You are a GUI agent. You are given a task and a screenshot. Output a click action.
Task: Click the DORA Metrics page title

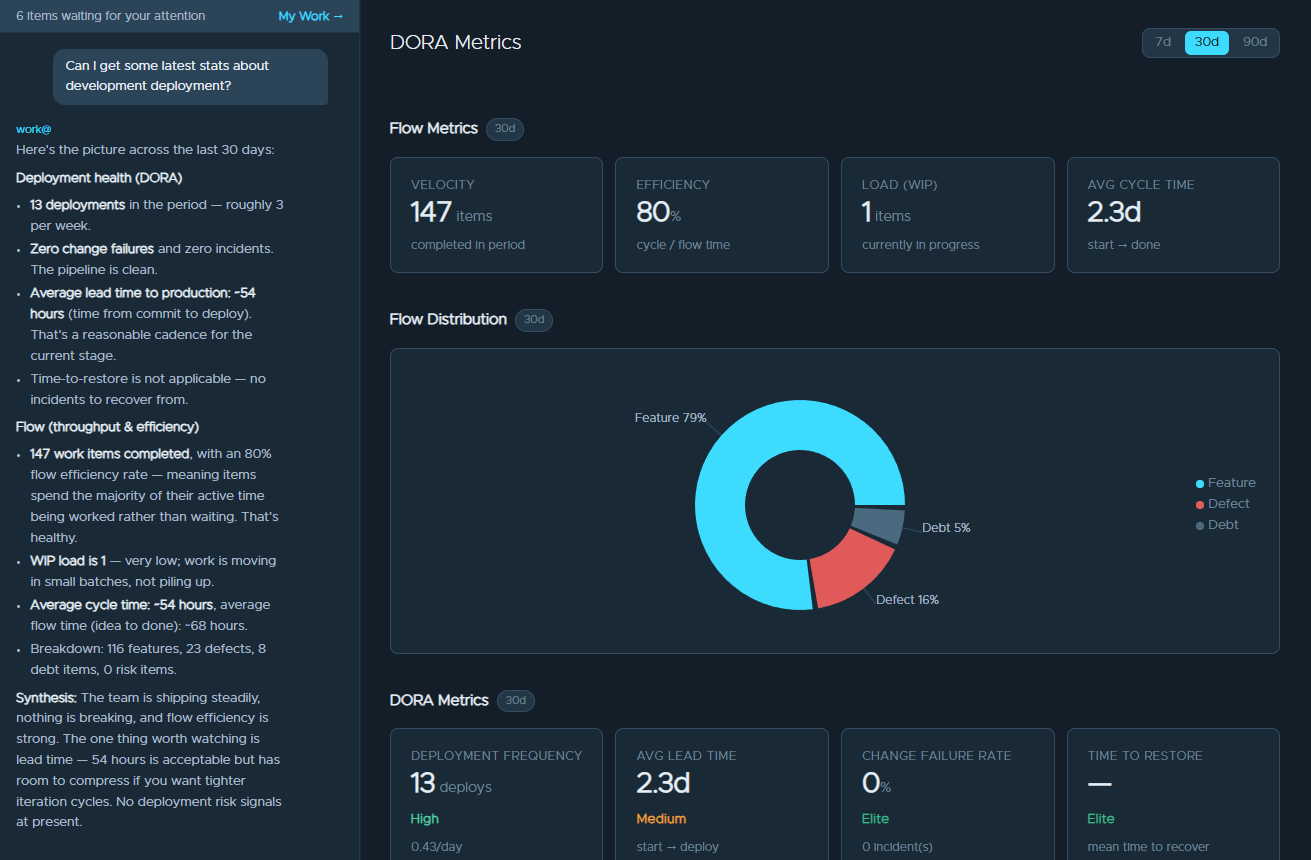point(455,42)
